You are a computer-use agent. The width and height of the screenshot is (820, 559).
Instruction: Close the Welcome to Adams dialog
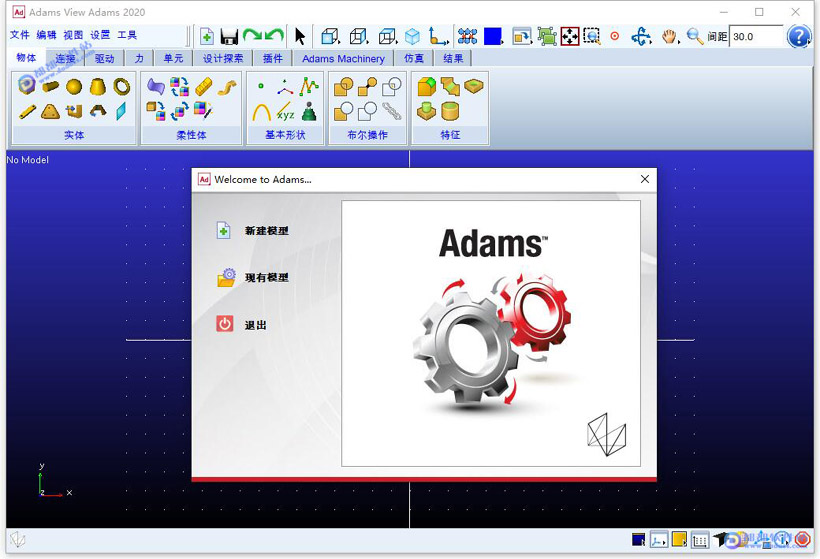pyautogui.click(x=645, y=179)
